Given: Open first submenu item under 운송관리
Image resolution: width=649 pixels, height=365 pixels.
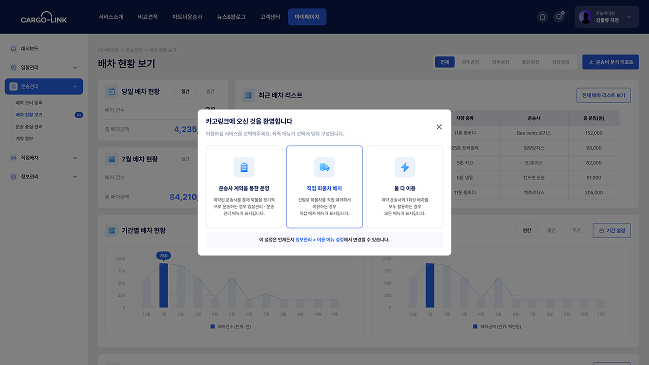Looking at the screenshot, I should pyautogui.click(x=29, y=103).
